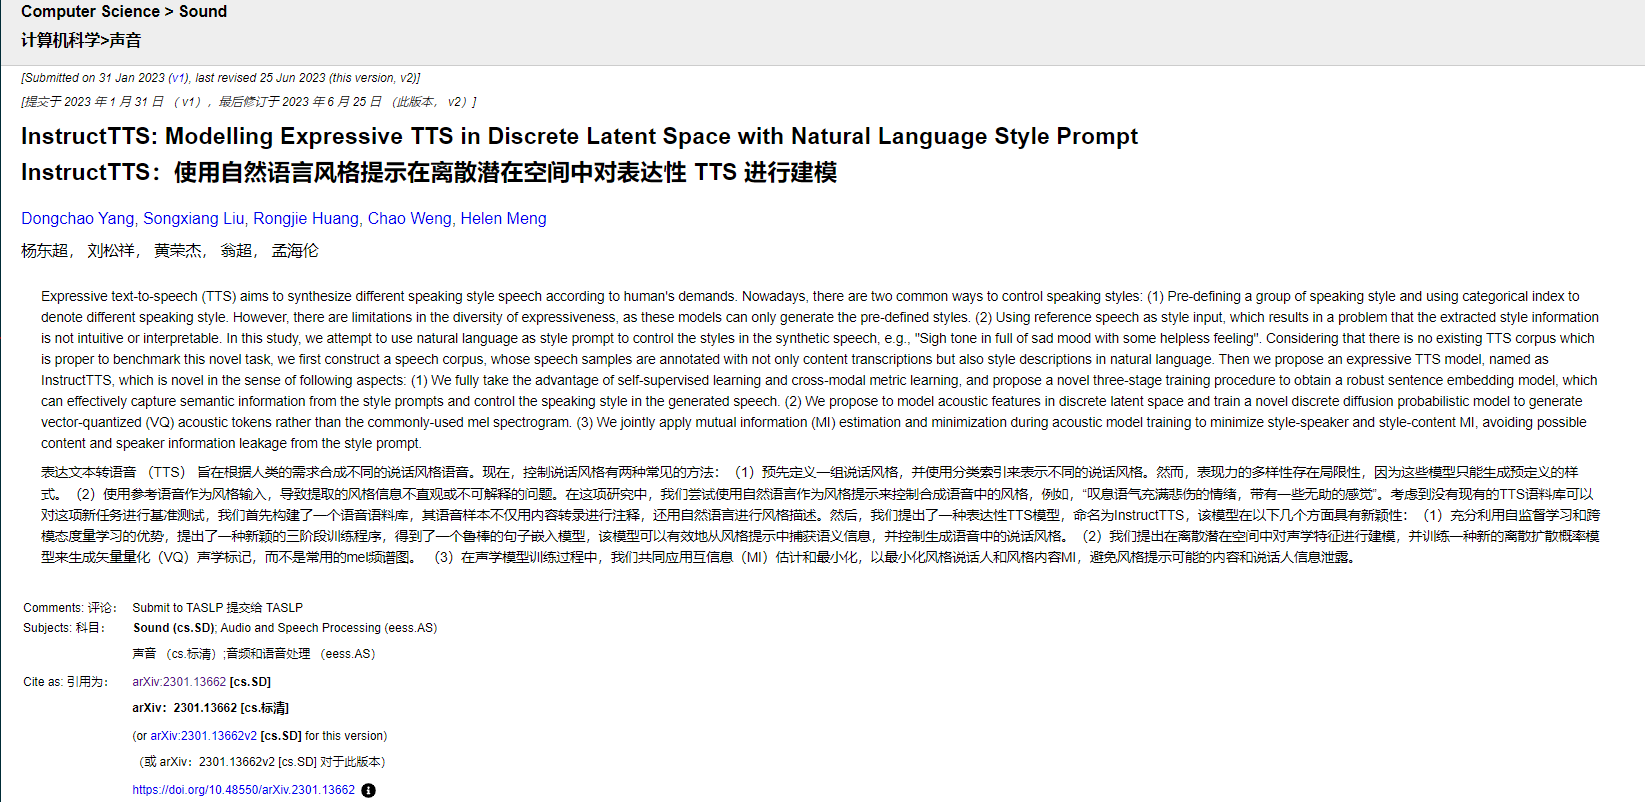This screenshot has height=802, width=1645.
Task: Open author Dongchao Yang's link
Action: [x=77, y=218]
